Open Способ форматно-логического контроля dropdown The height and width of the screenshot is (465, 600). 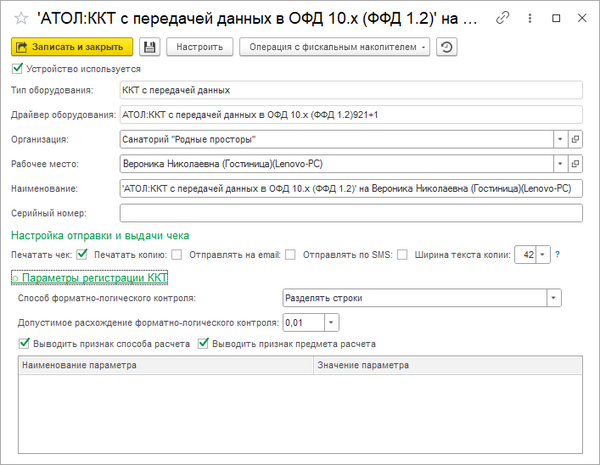(x=553, y=298)
